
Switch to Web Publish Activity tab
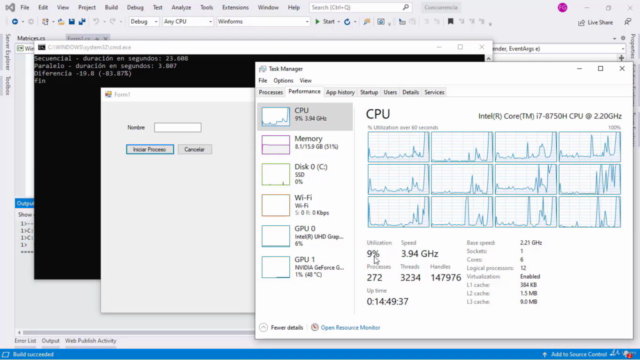pyautogui.click(x=91, y=341)
